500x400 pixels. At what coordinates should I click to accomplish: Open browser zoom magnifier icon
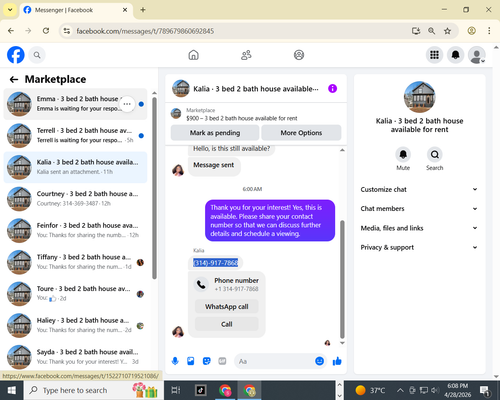point(431,31)
